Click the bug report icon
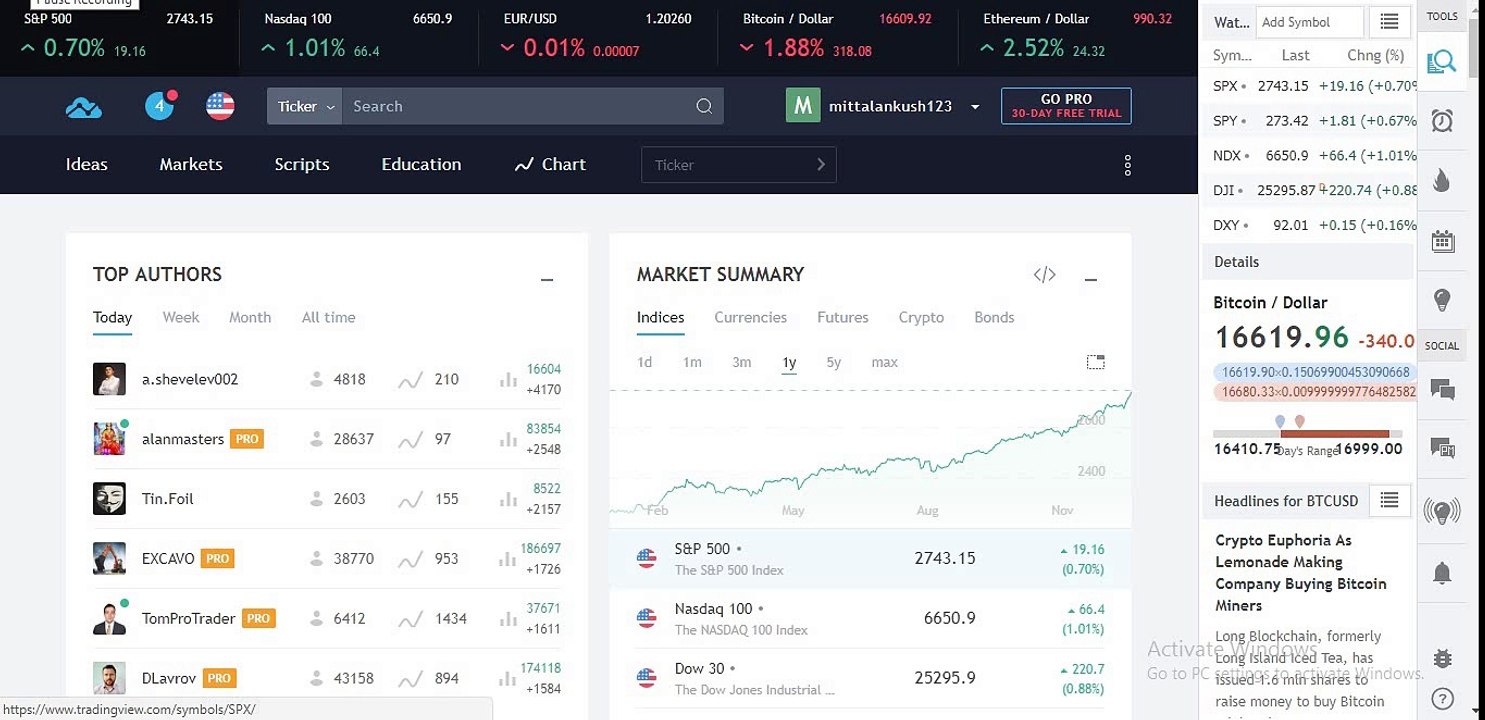This screenshot has width=1485, height=720. [x=1442, y=659]
